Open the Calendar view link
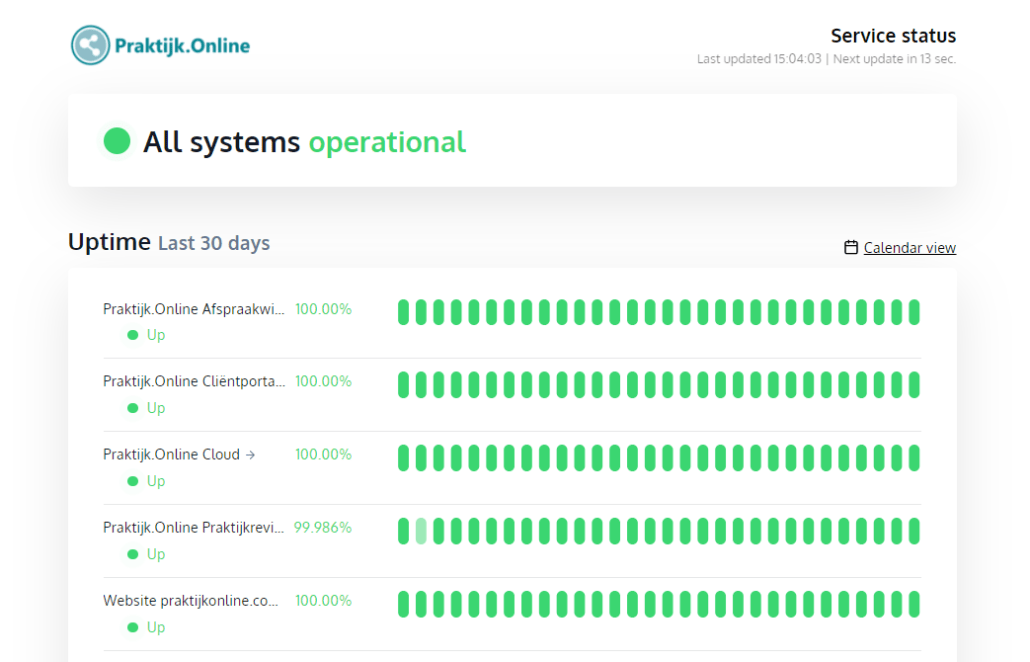The height and width of the screenshot is (662, 1030). 910,248
